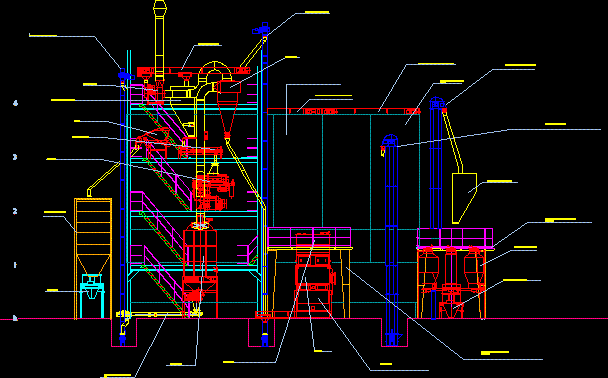Image resolution: width=608 pixels, height=378 pixels.
Task: Click the level 4 floor marker
Action: [x=16, y=103]
